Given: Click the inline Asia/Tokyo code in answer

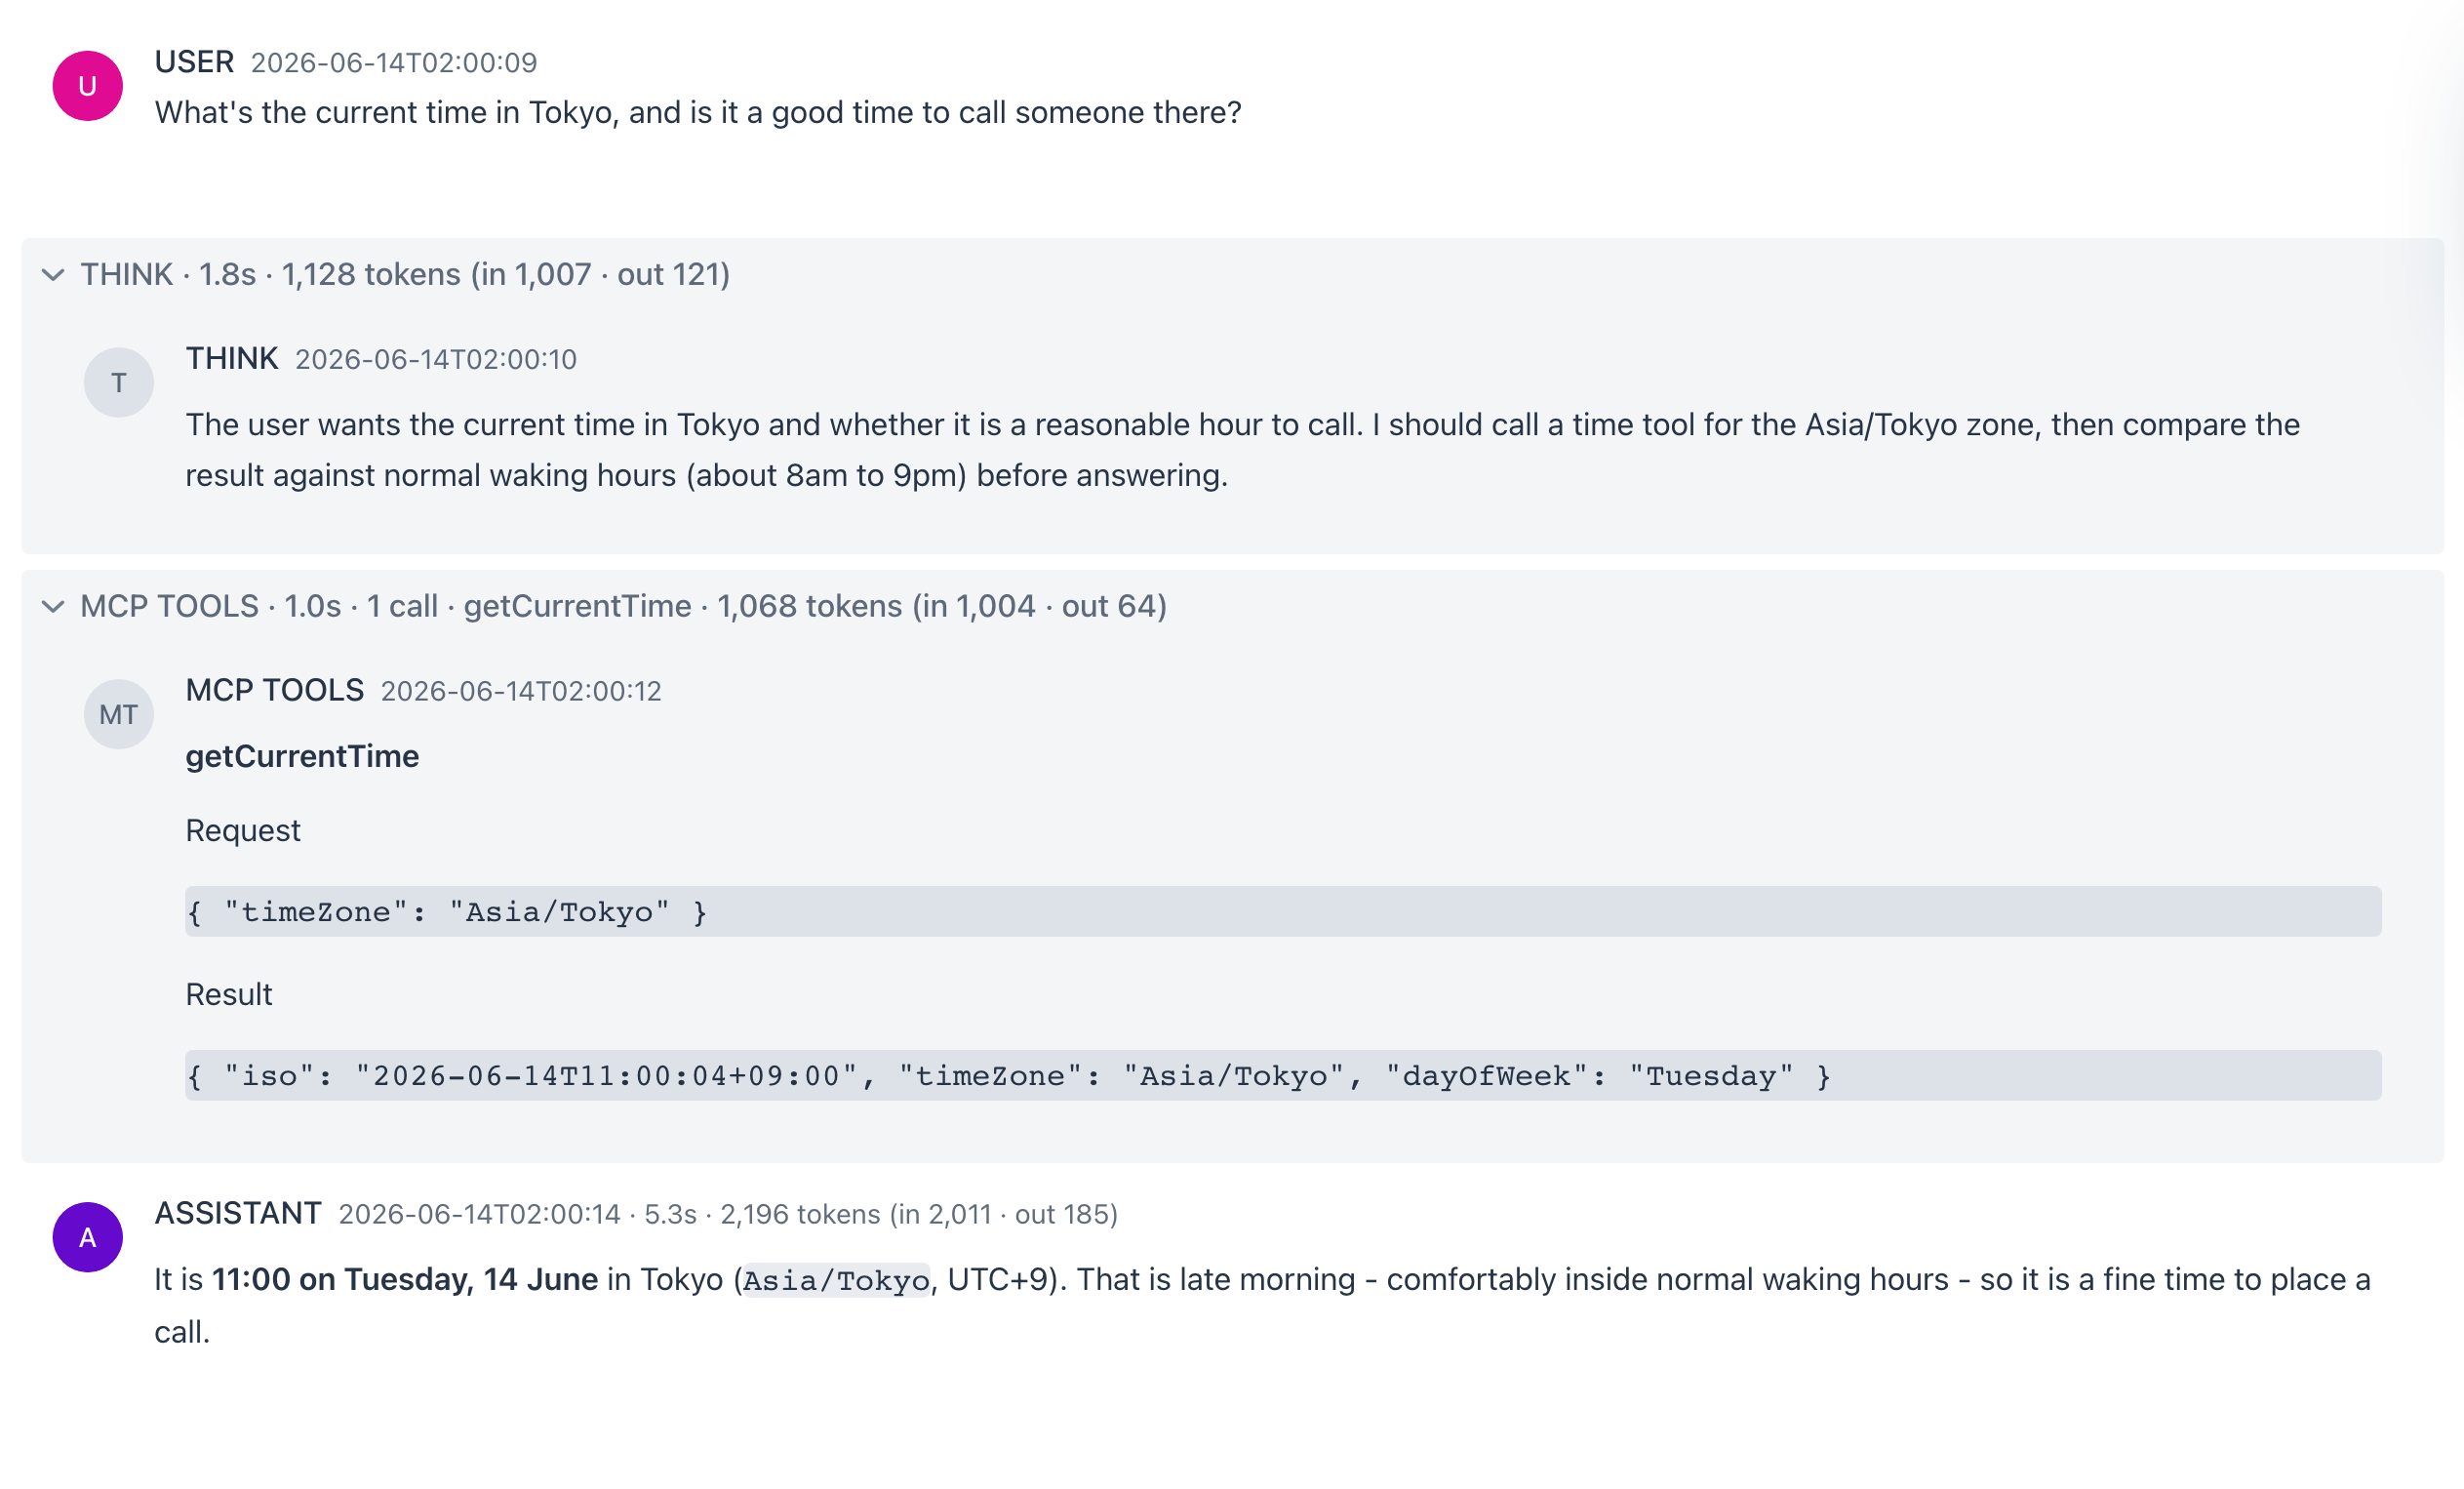Looking at the screenshot, I should pyautogui.click(x=836, y=1281).
